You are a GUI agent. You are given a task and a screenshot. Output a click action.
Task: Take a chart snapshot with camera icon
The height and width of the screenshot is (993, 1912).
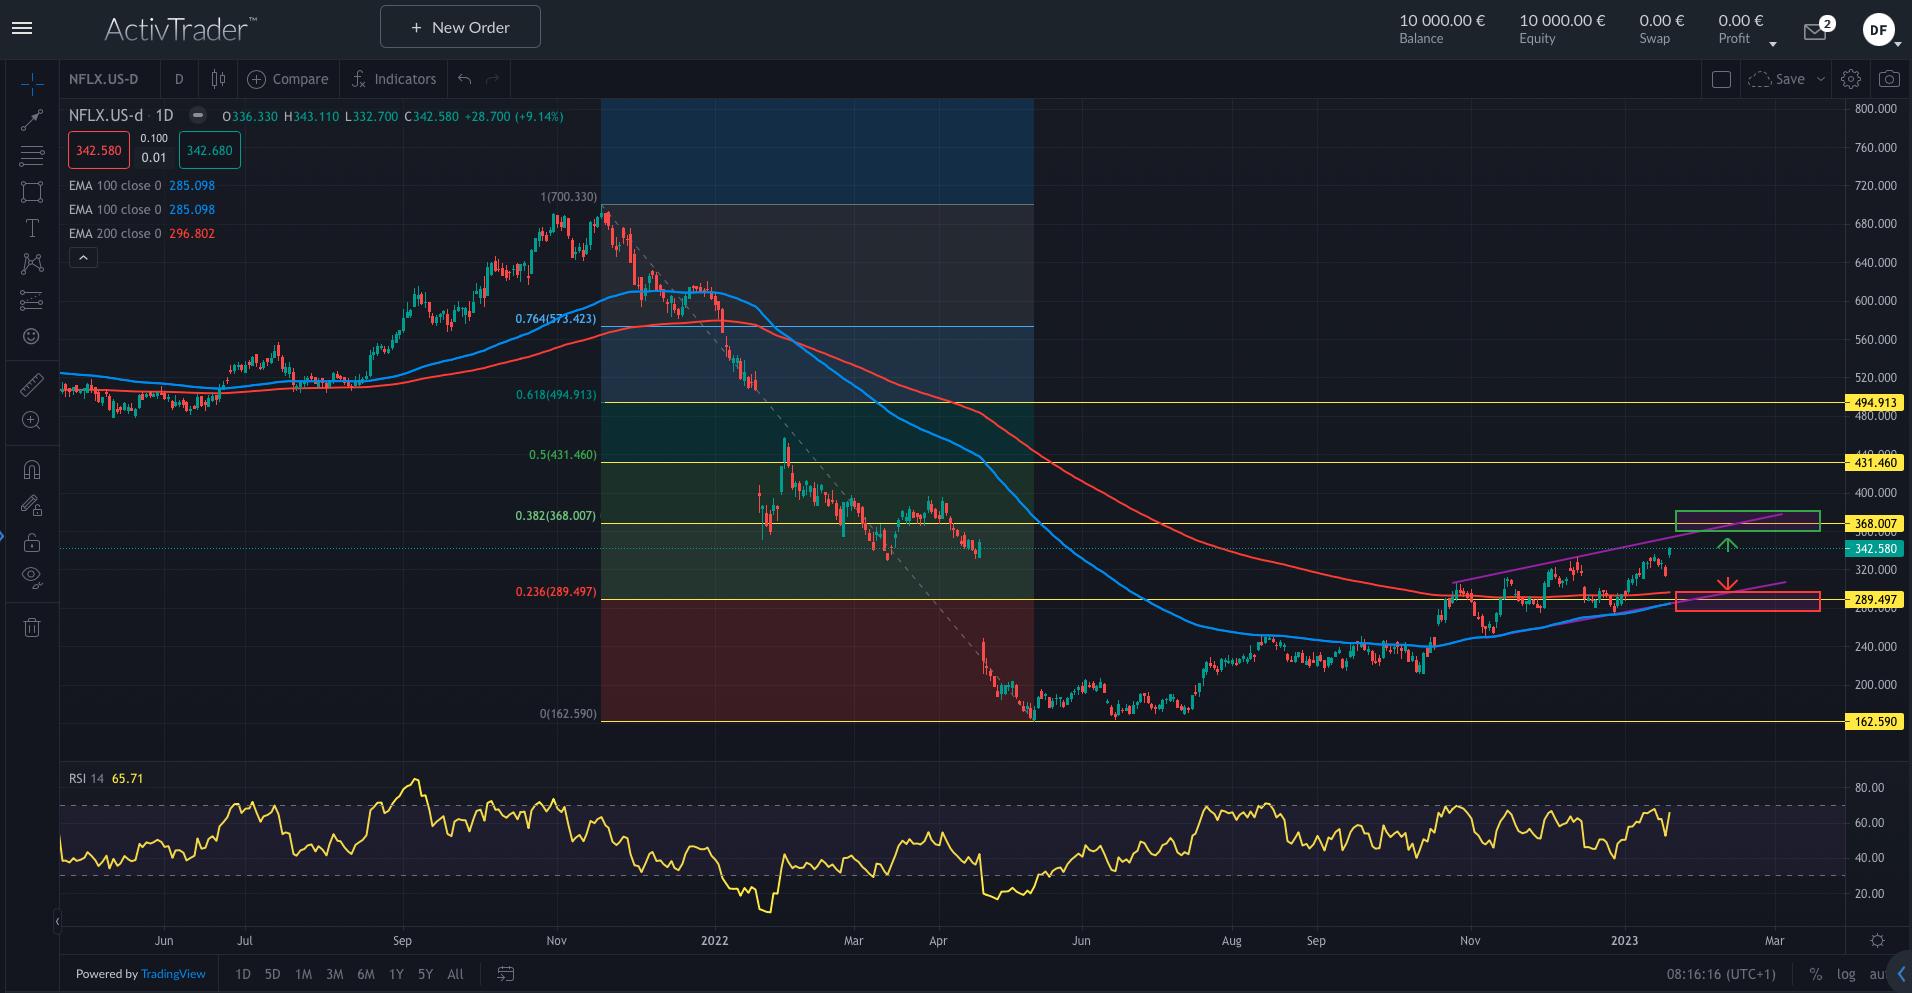(x=1889, y=79)
